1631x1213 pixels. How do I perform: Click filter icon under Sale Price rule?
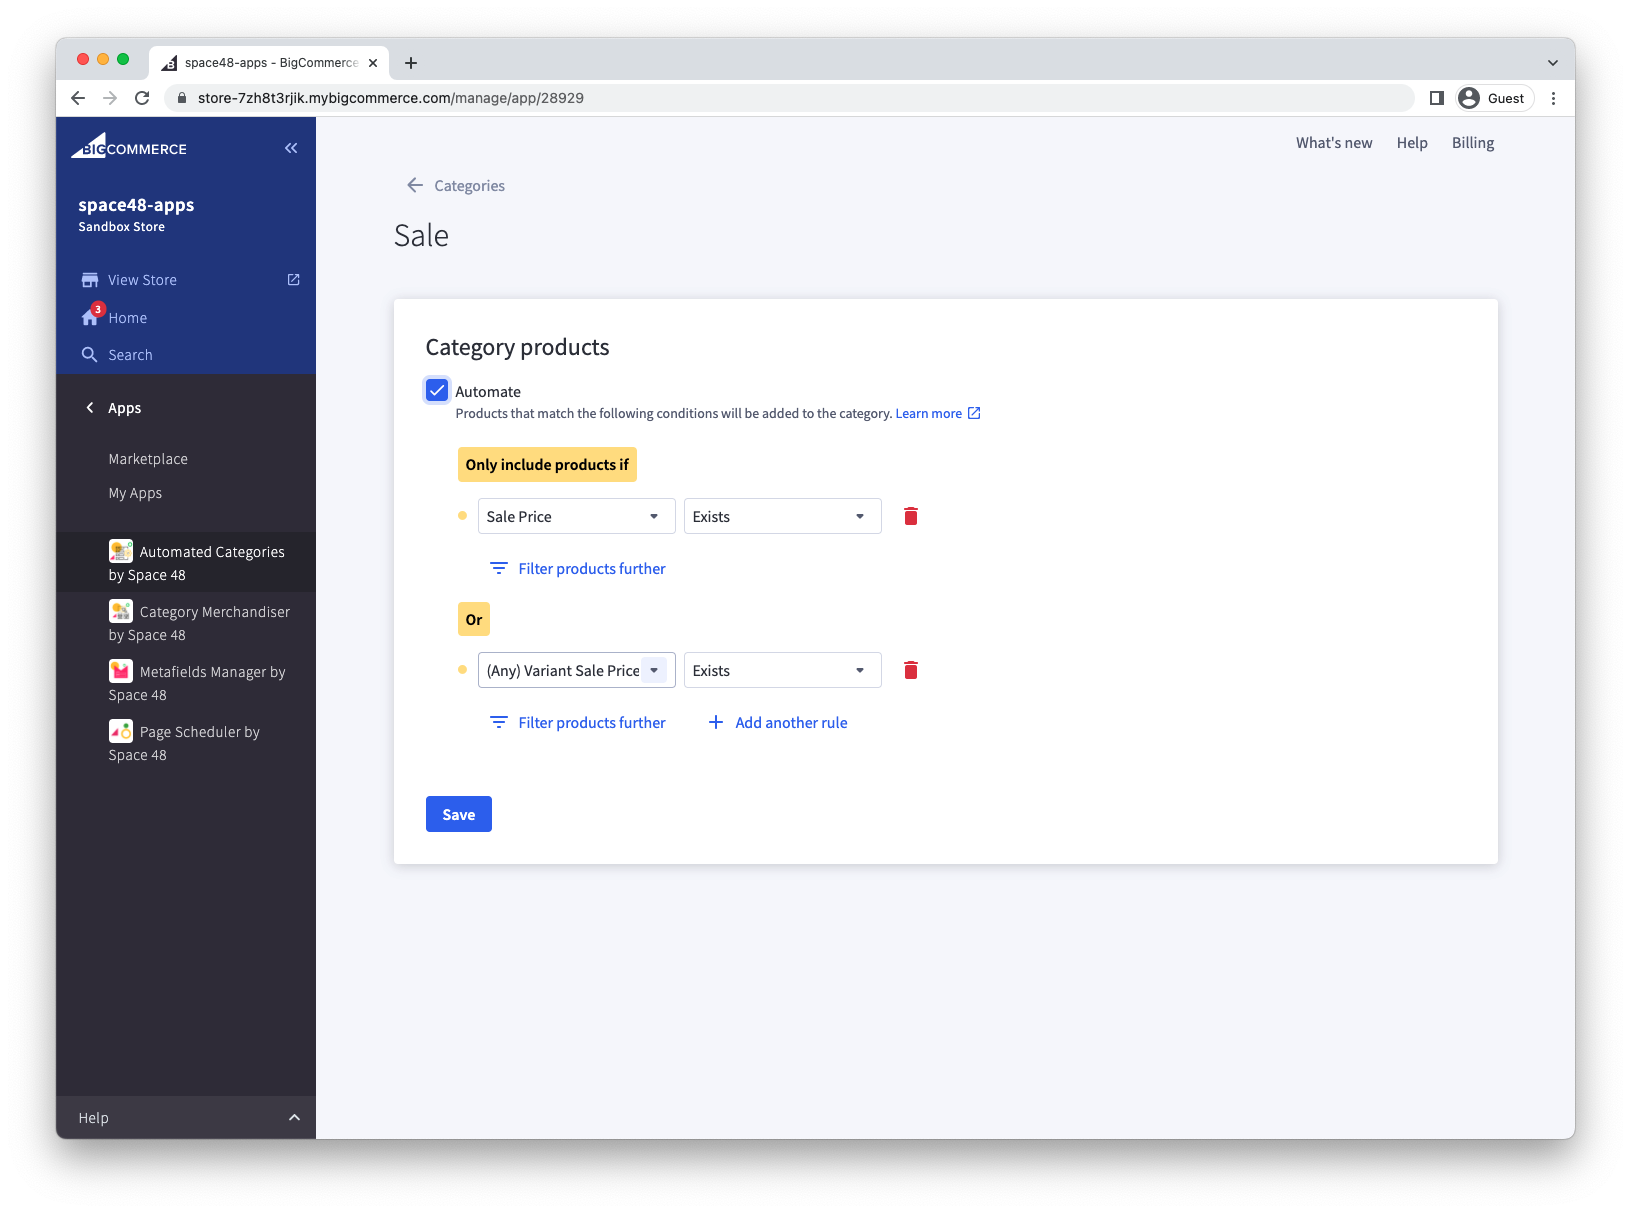pos(498,568)
